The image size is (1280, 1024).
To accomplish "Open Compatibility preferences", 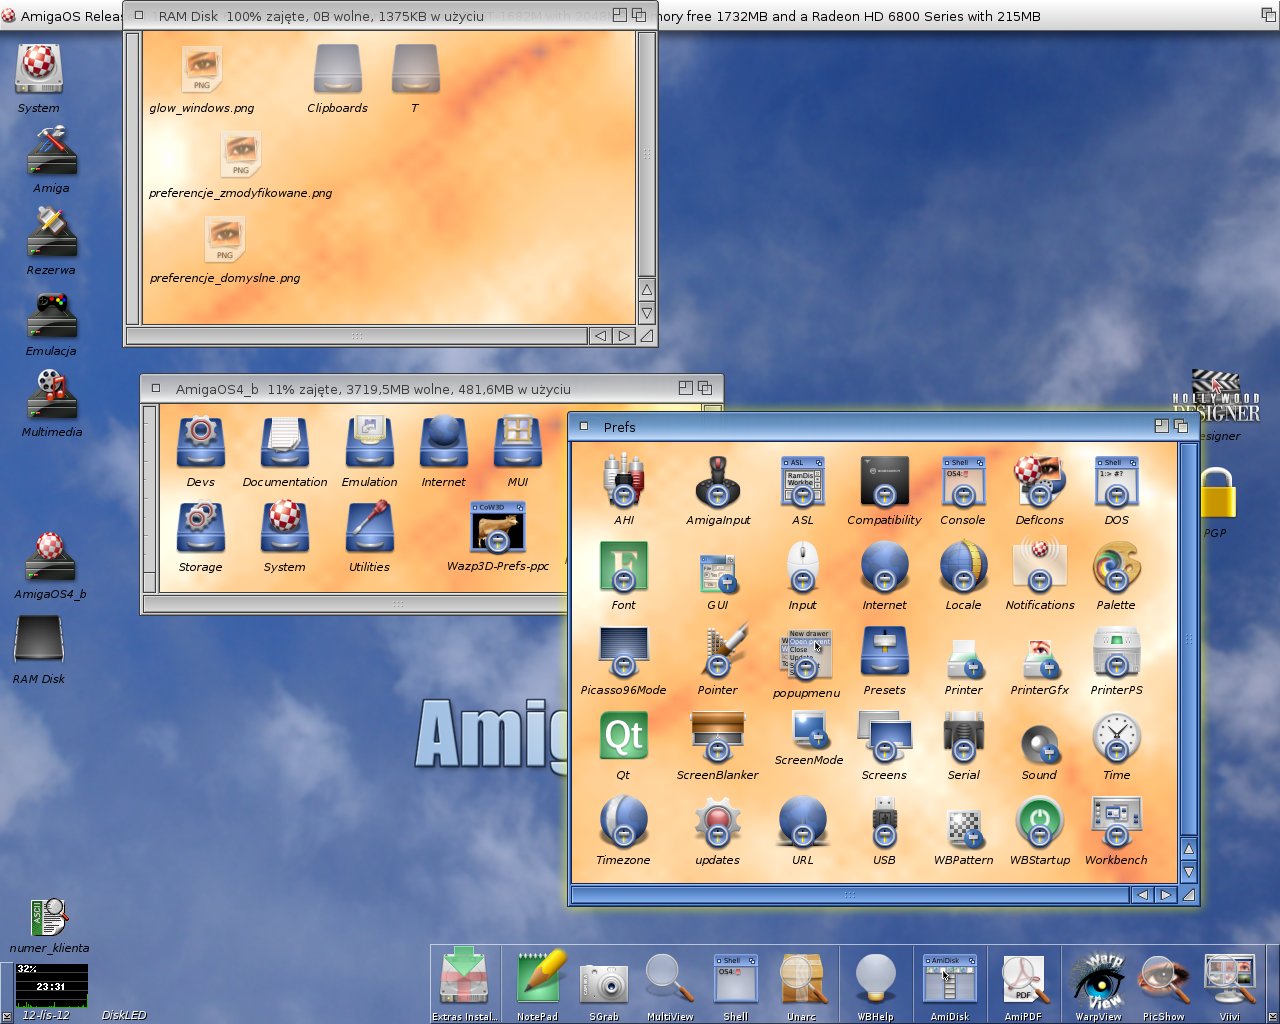I will coord(884,482).
